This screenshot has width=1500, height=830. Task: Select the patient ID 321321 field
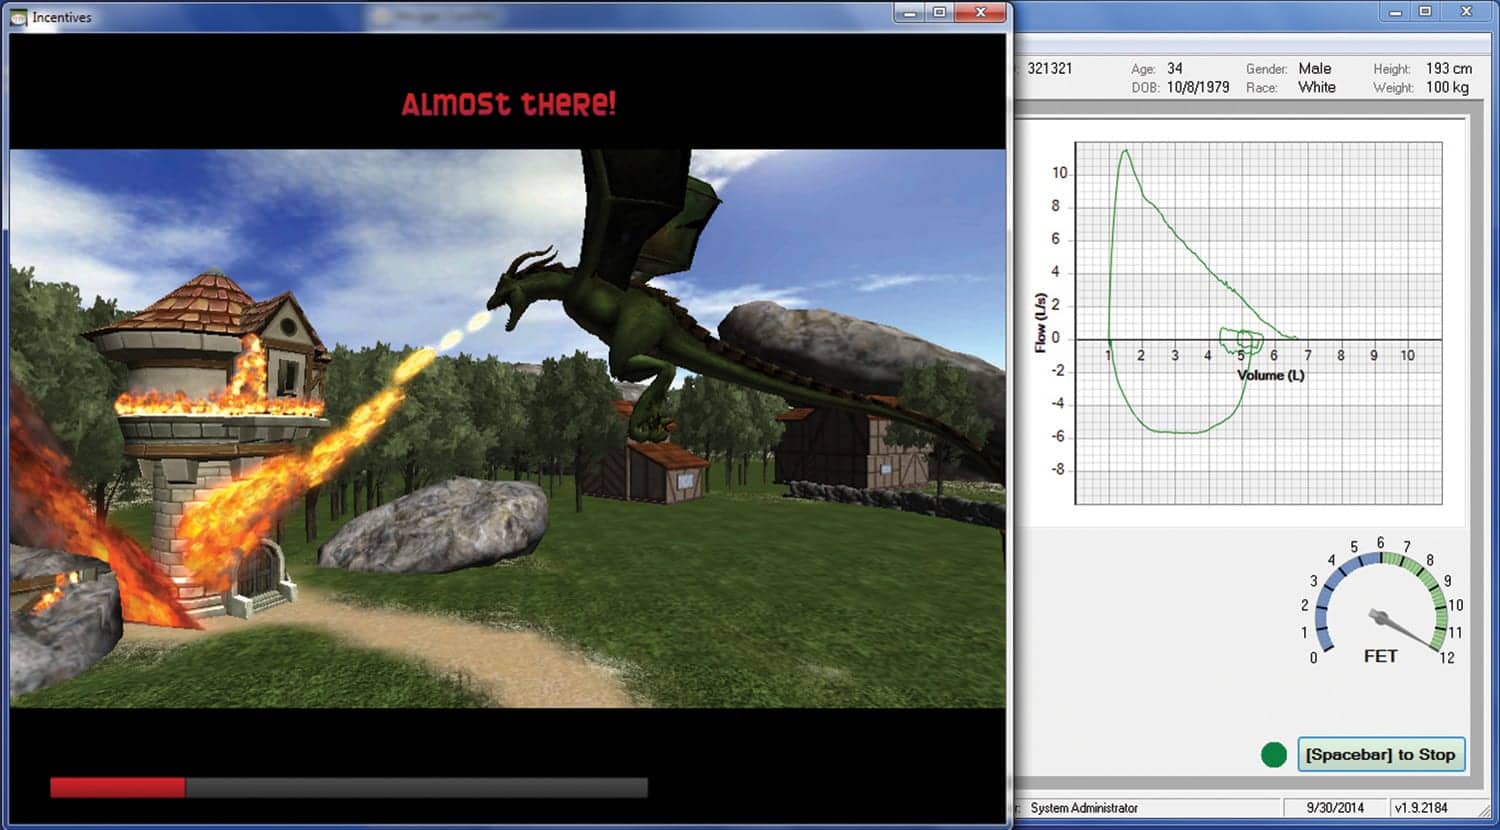click(x=1049, y=69)
